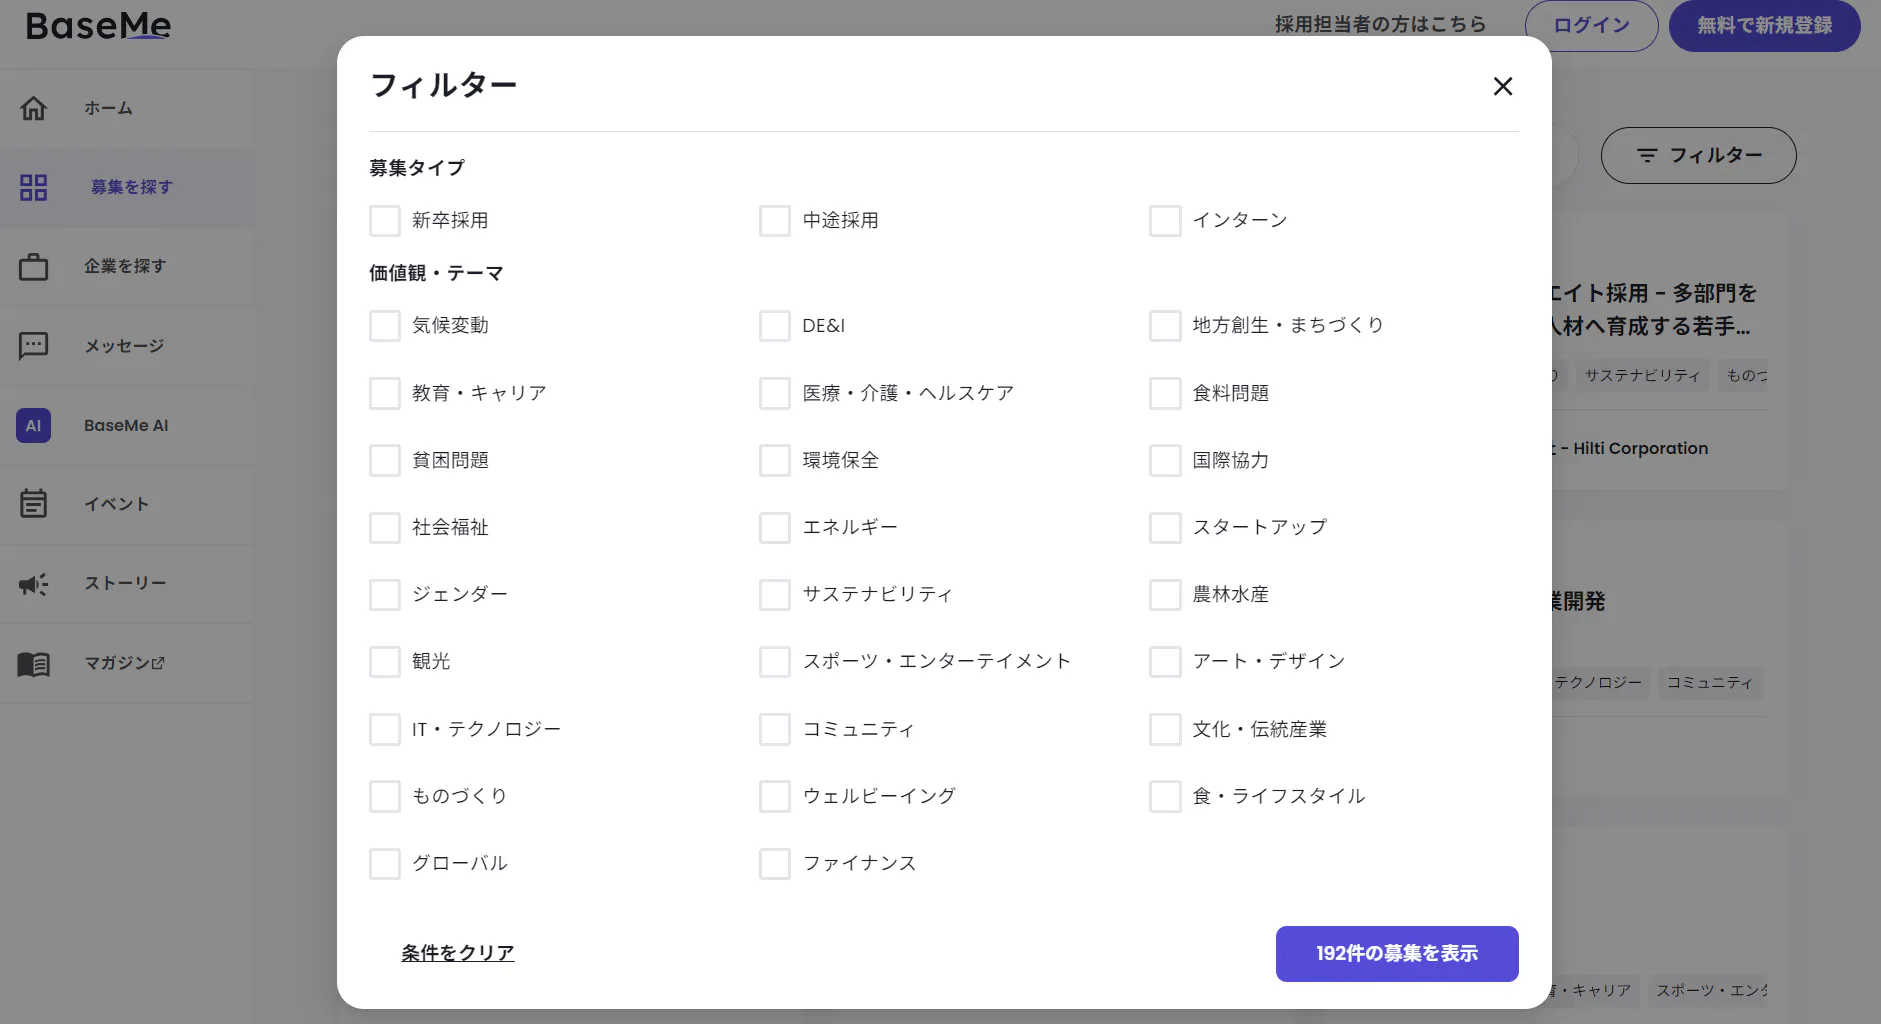Check the スタートアップ checkbox
Screen dimensions: 1881x1024
coord(1165,528)
